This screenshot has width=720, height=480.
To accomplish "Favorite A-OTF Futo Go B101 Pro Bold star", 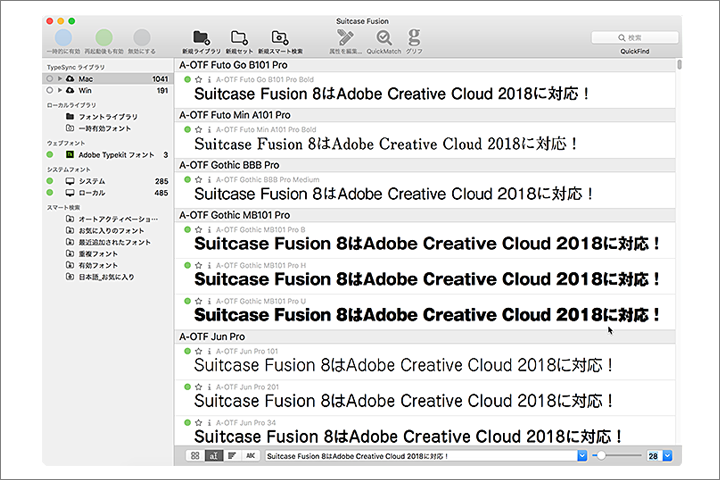I will pyautogui.click(x=198, y=79).
